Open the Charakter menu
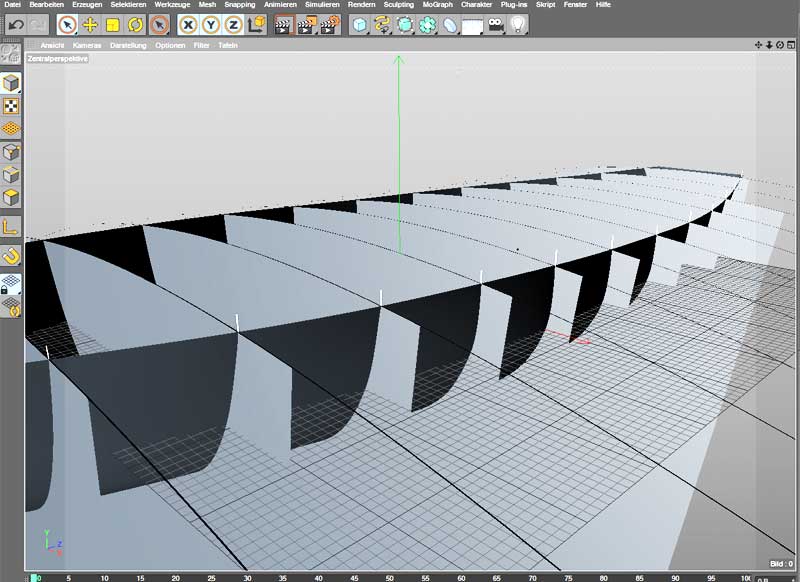800x582 pixels. point(476,5)
